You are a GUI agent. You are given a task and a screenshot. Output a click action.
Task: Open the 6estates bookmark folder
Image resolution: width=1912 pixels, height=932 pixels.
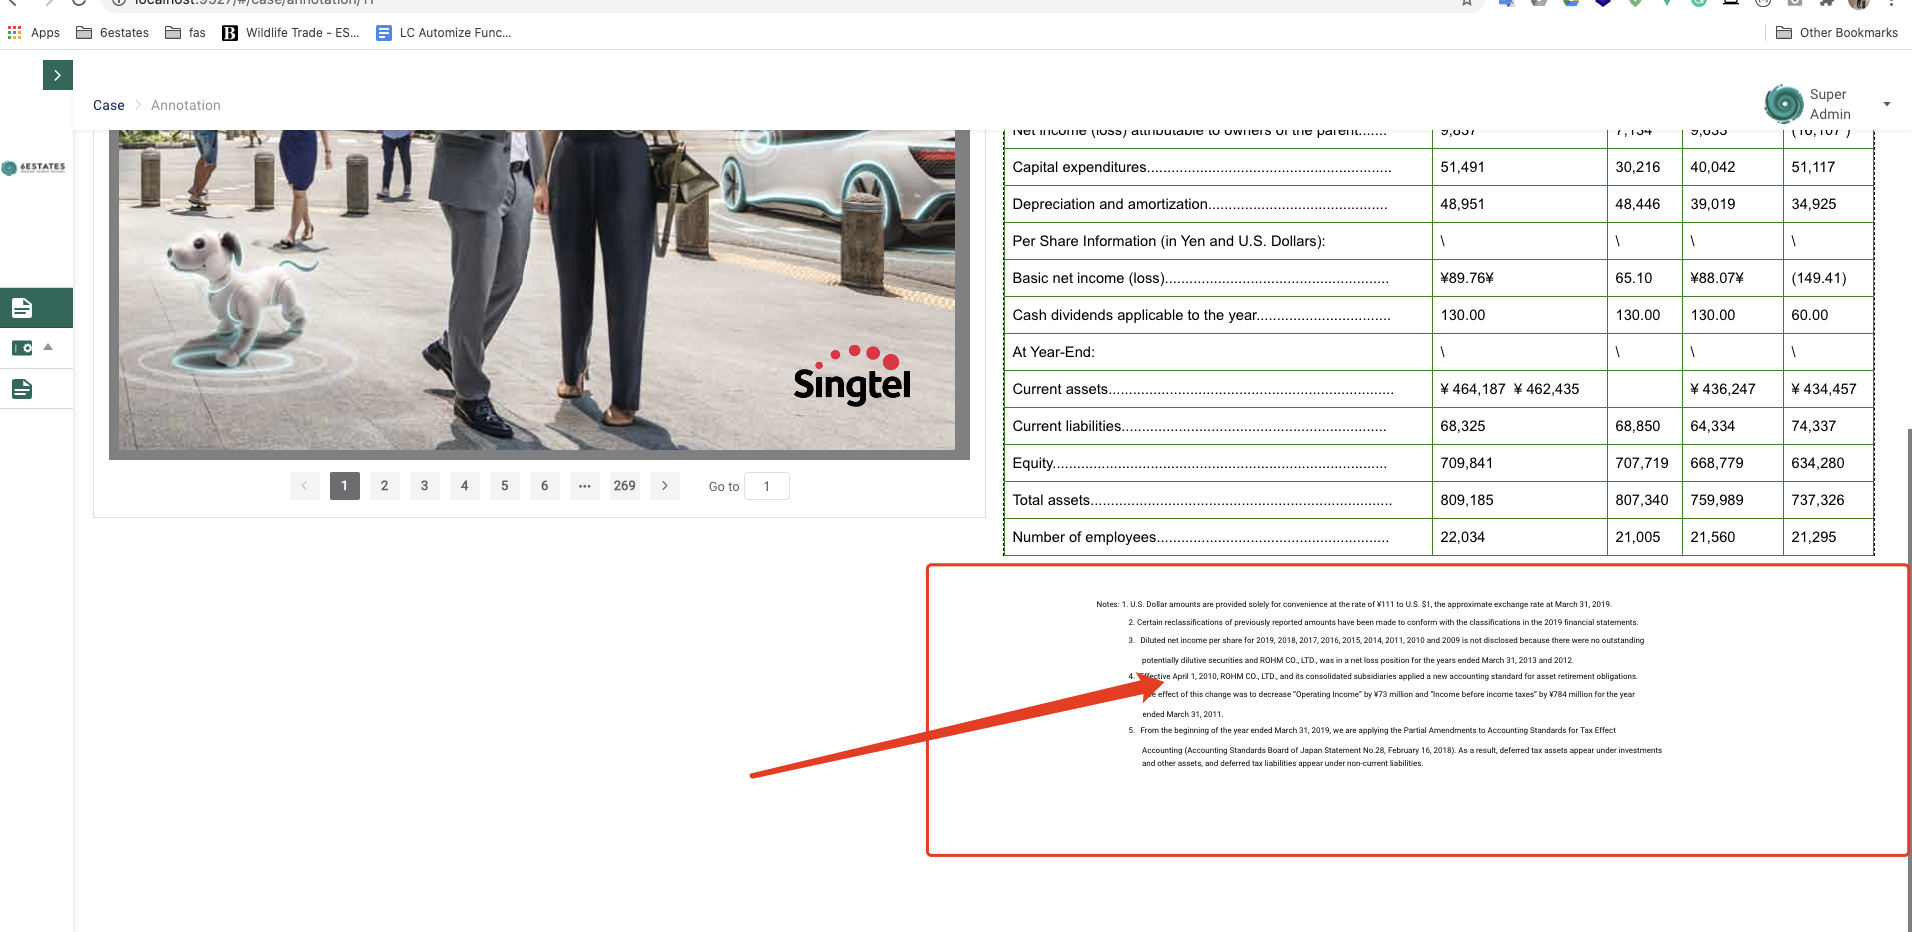(113, 33)
